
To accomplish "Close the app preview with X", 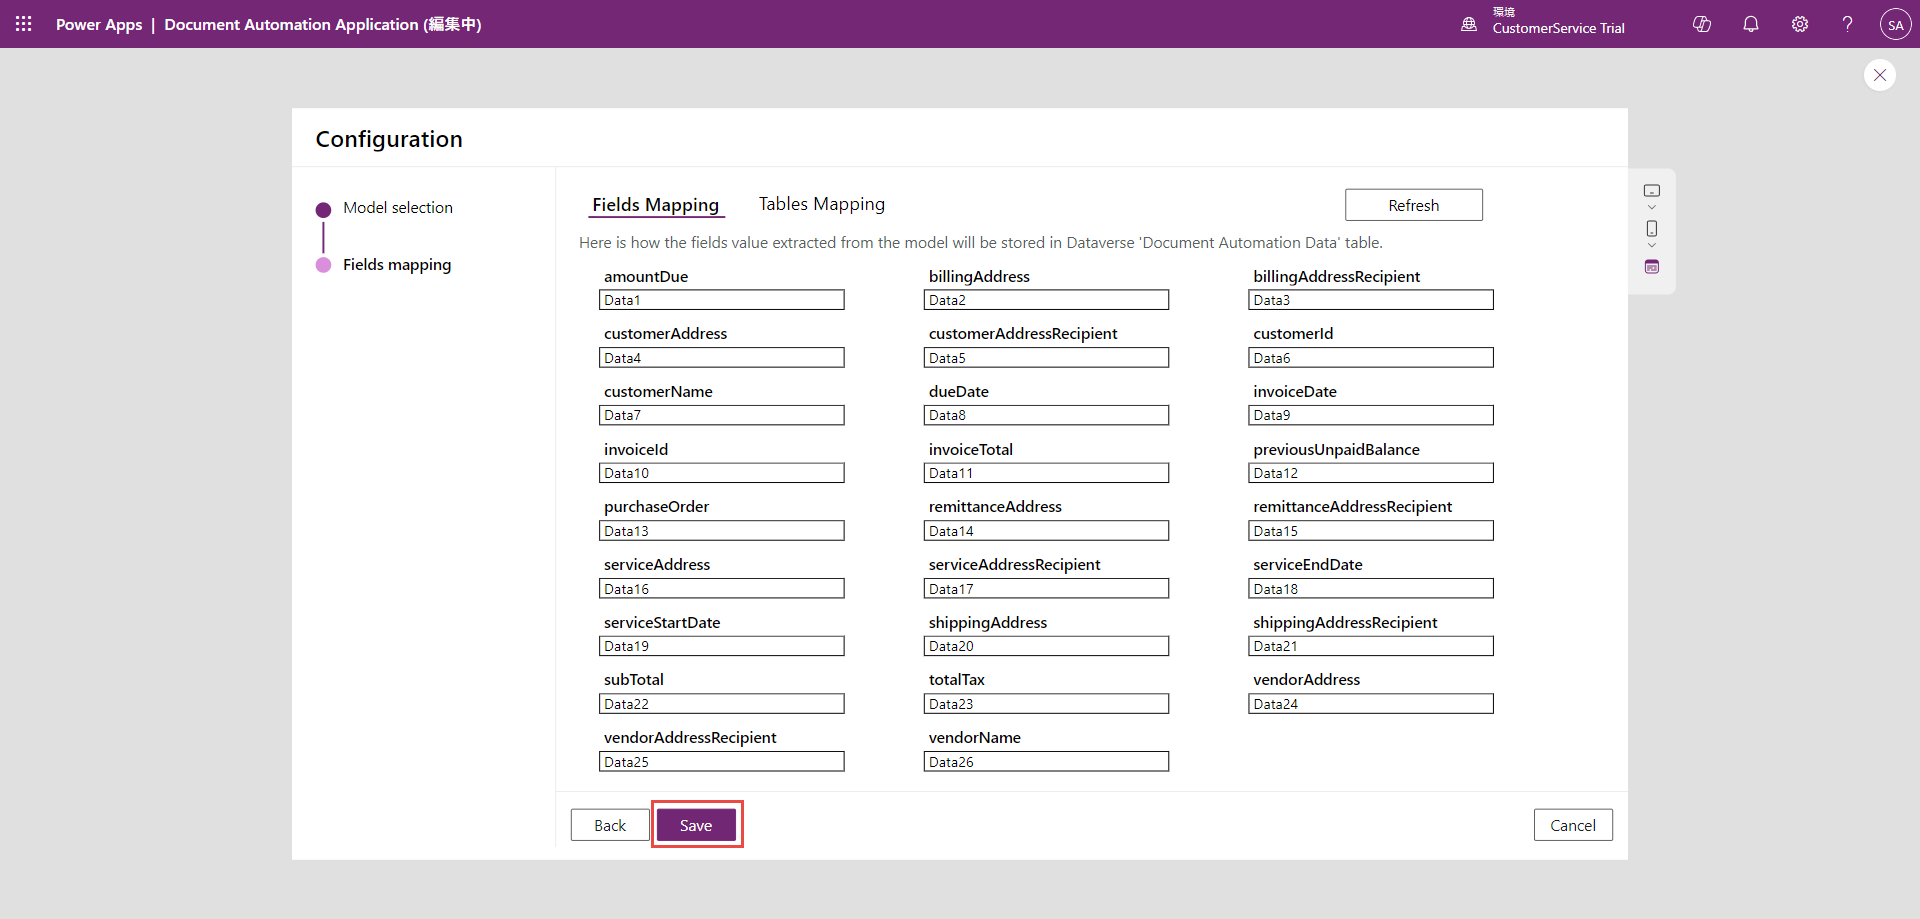I will (1879, 75).
